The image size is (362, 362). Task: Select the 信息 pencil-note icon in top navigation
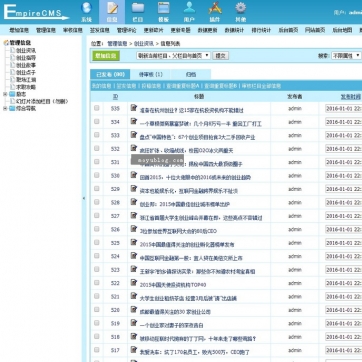(112, 8)
